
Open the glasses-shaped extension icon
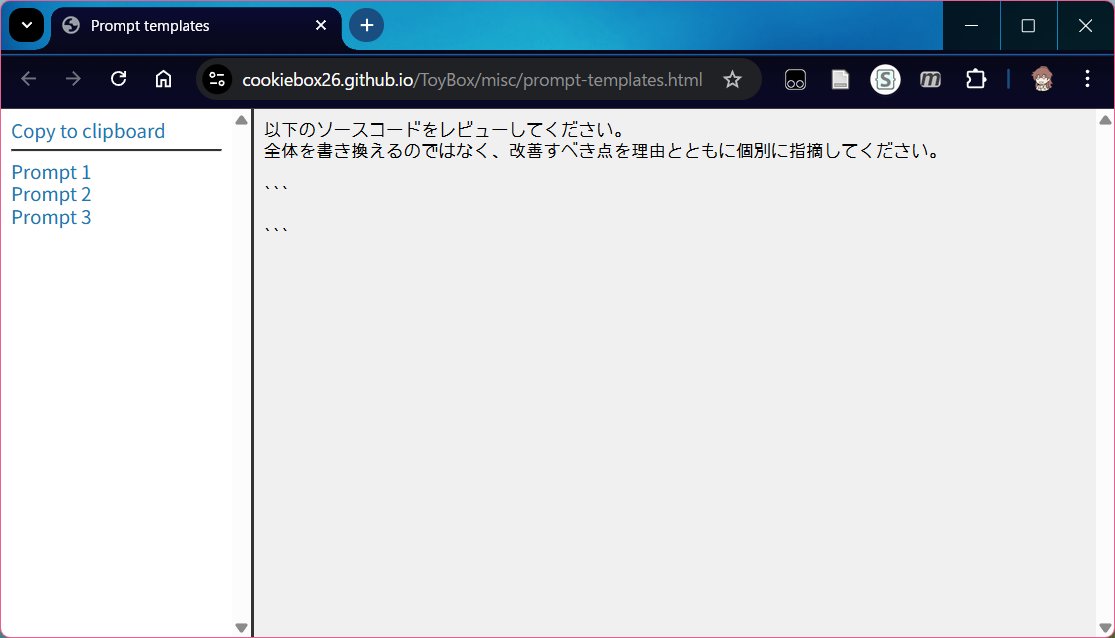pos(795,80)
